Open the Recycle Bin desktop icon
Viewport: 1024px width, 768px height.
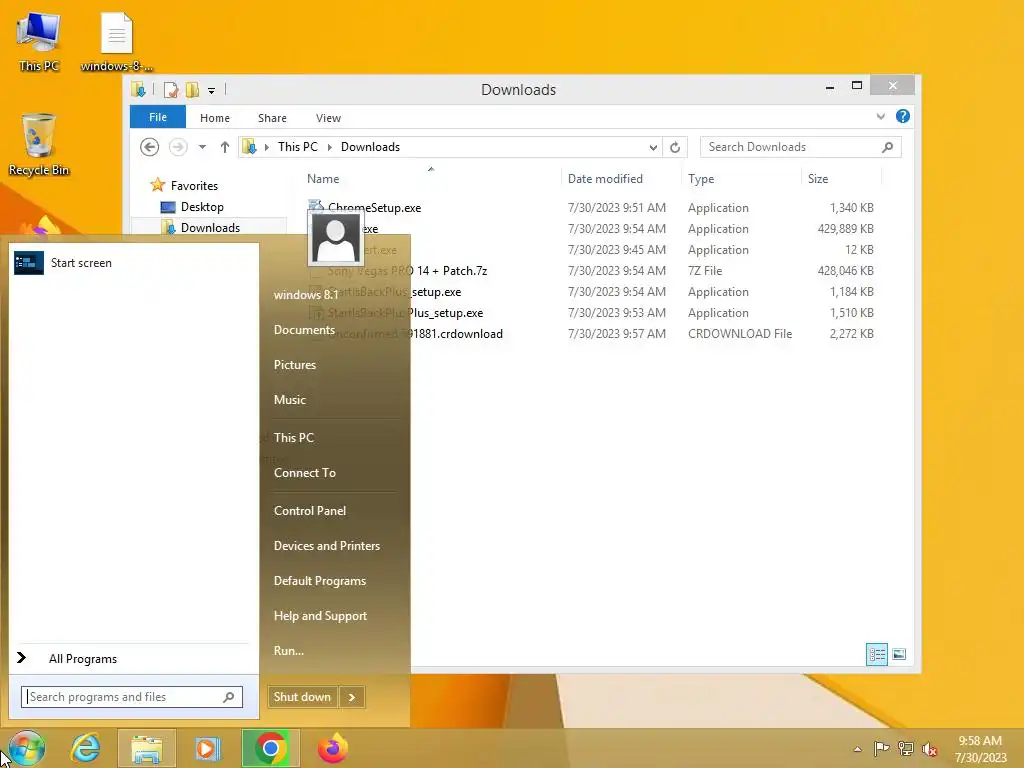tap(39, 145)
